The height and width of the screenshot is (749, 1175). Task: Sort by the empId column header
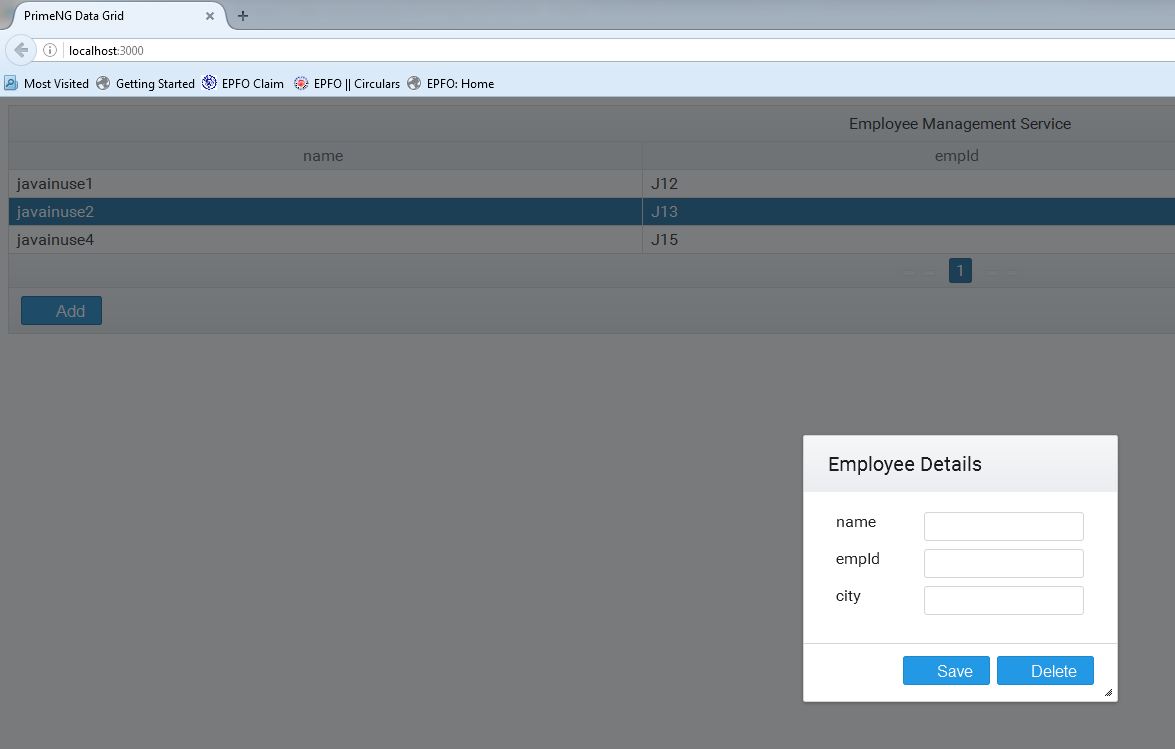coord(908,156)
